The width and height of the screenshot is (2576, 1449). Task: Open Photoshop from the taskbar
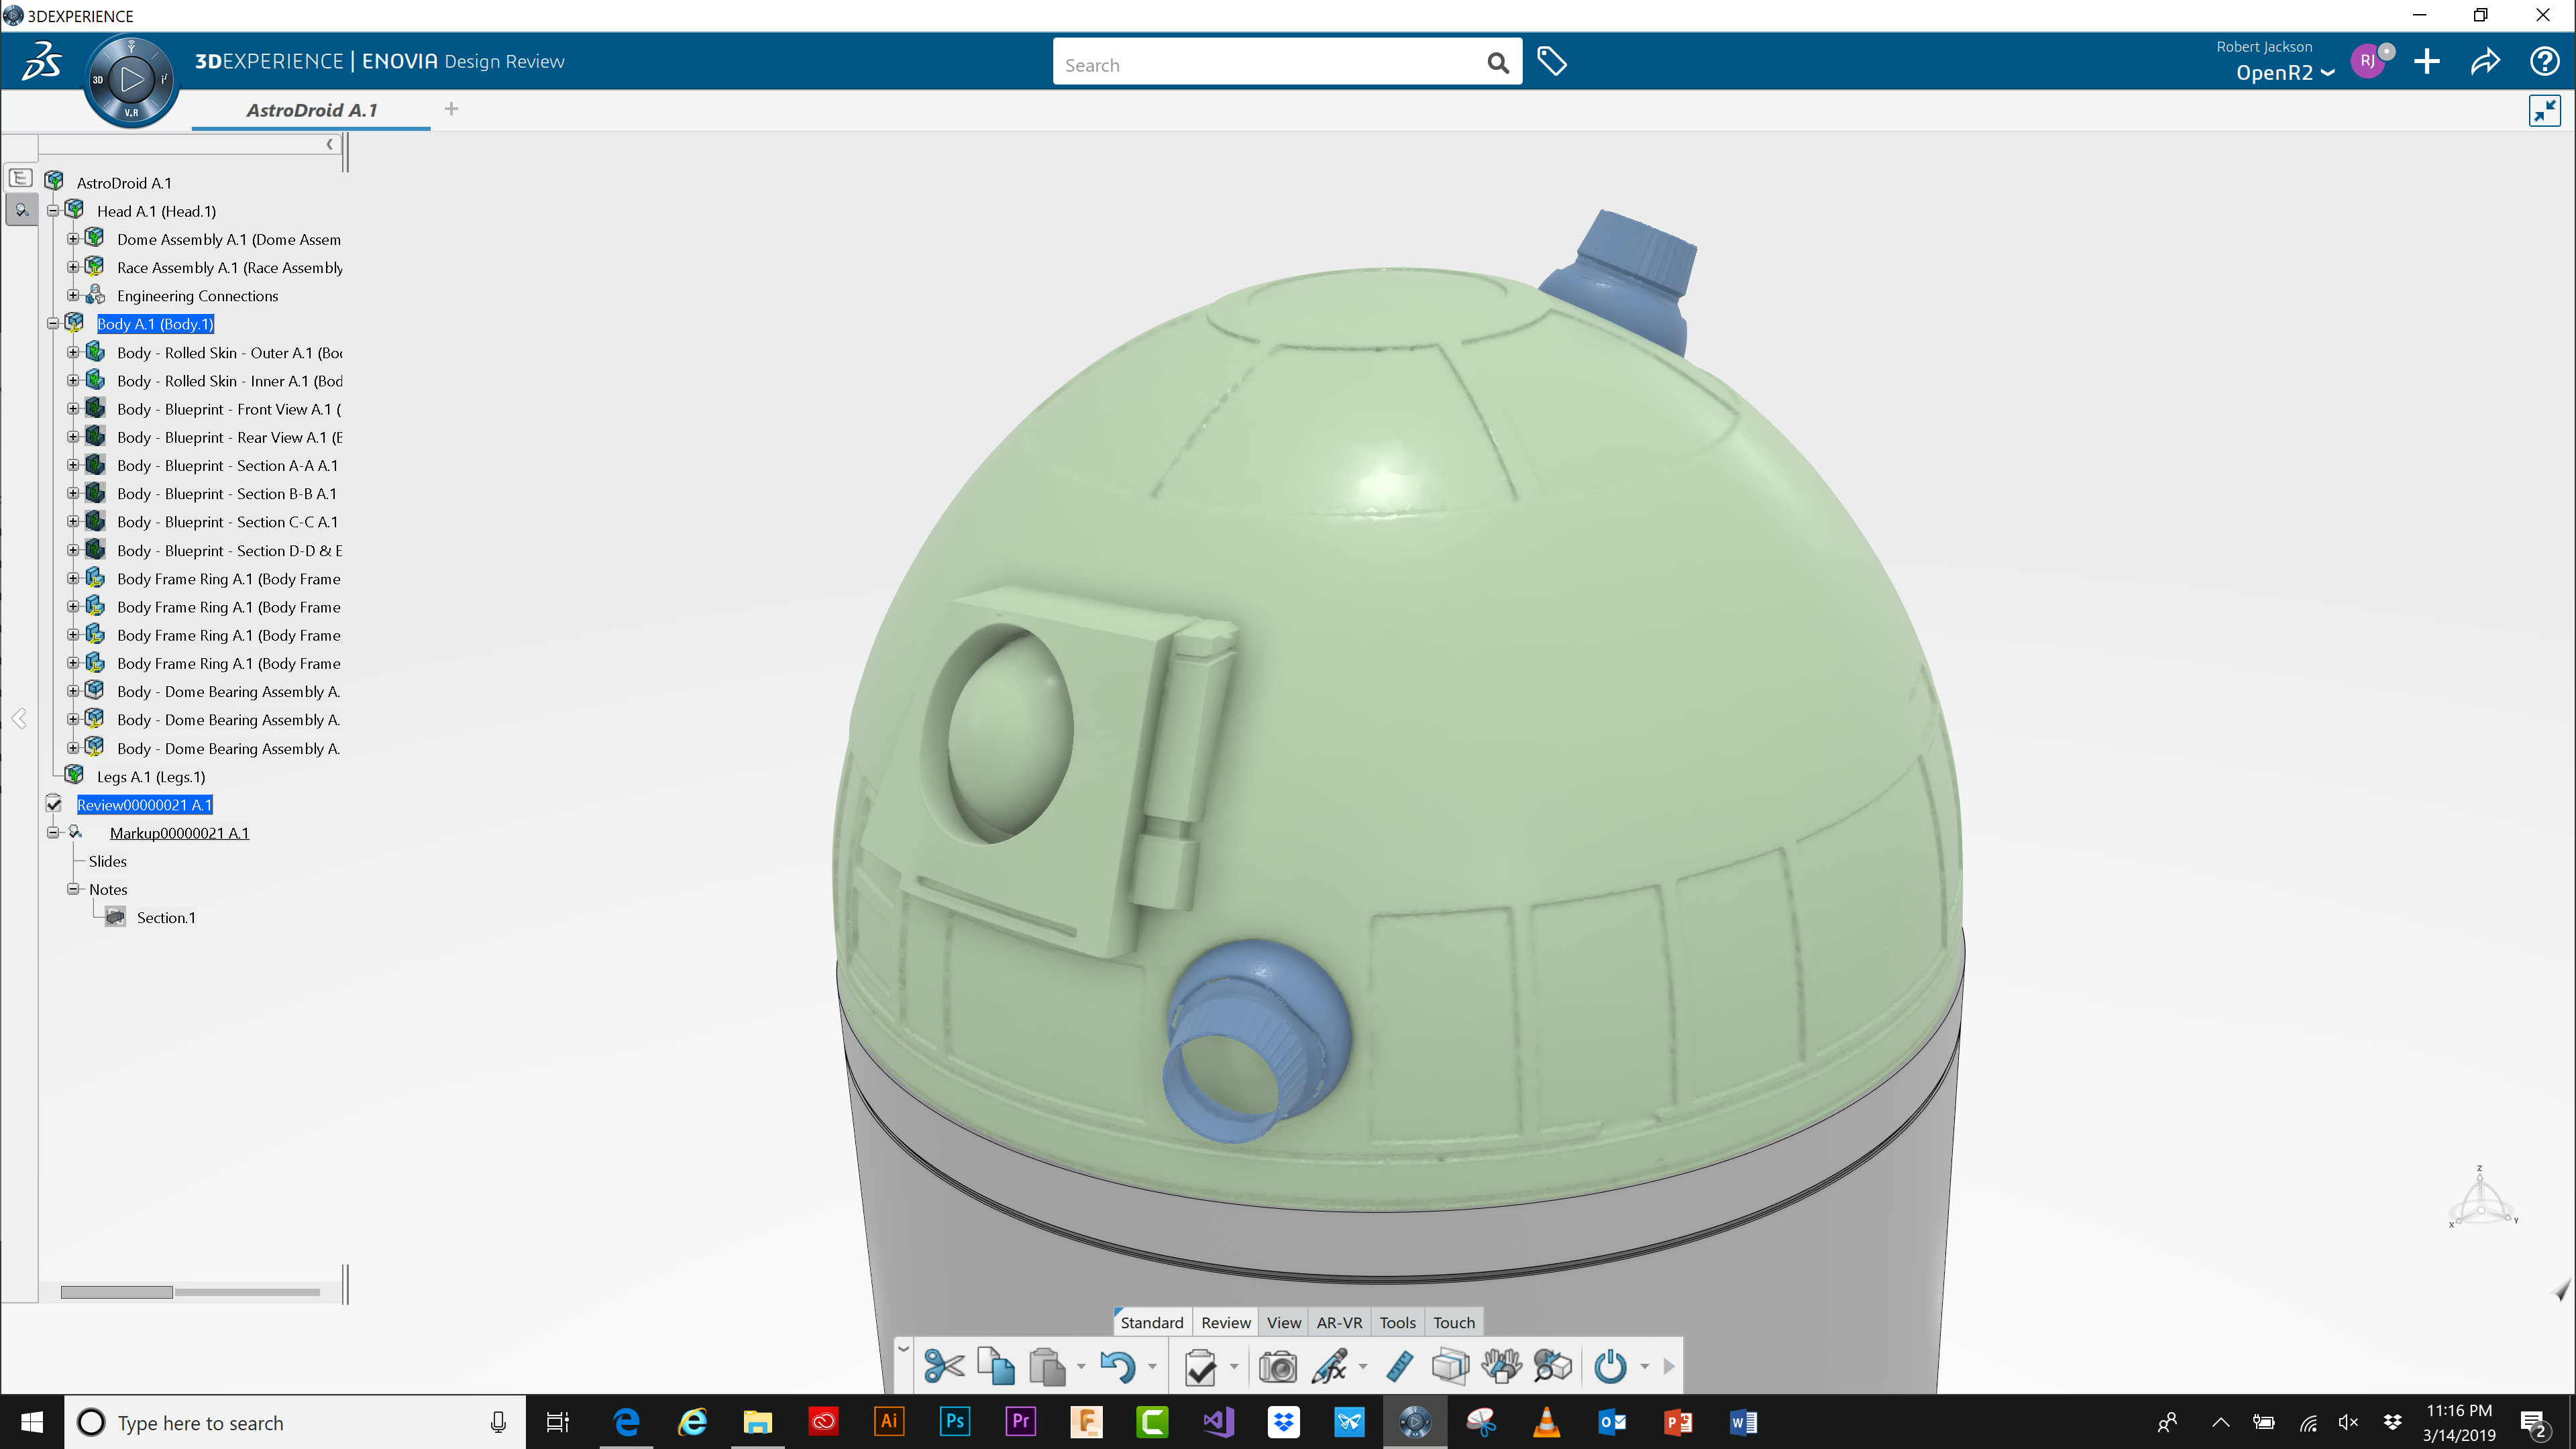point(954,1421)
